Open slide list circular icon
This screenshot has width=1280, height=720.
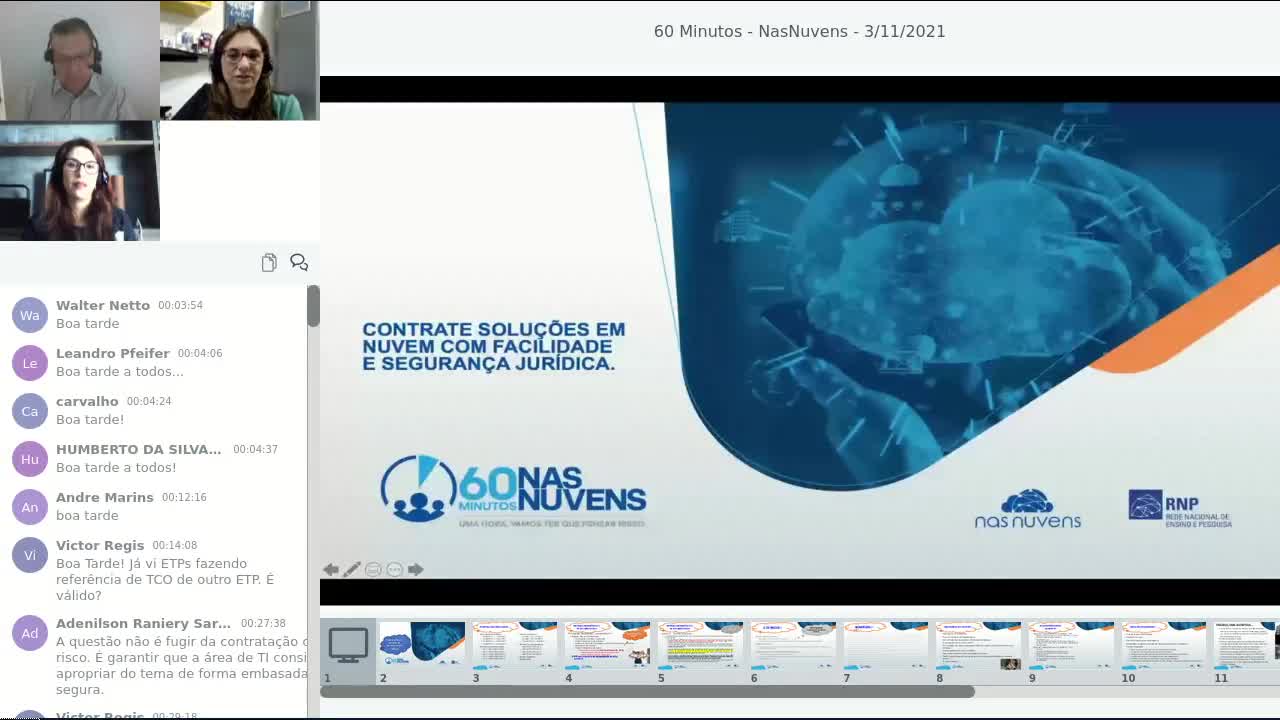(373, 569)
